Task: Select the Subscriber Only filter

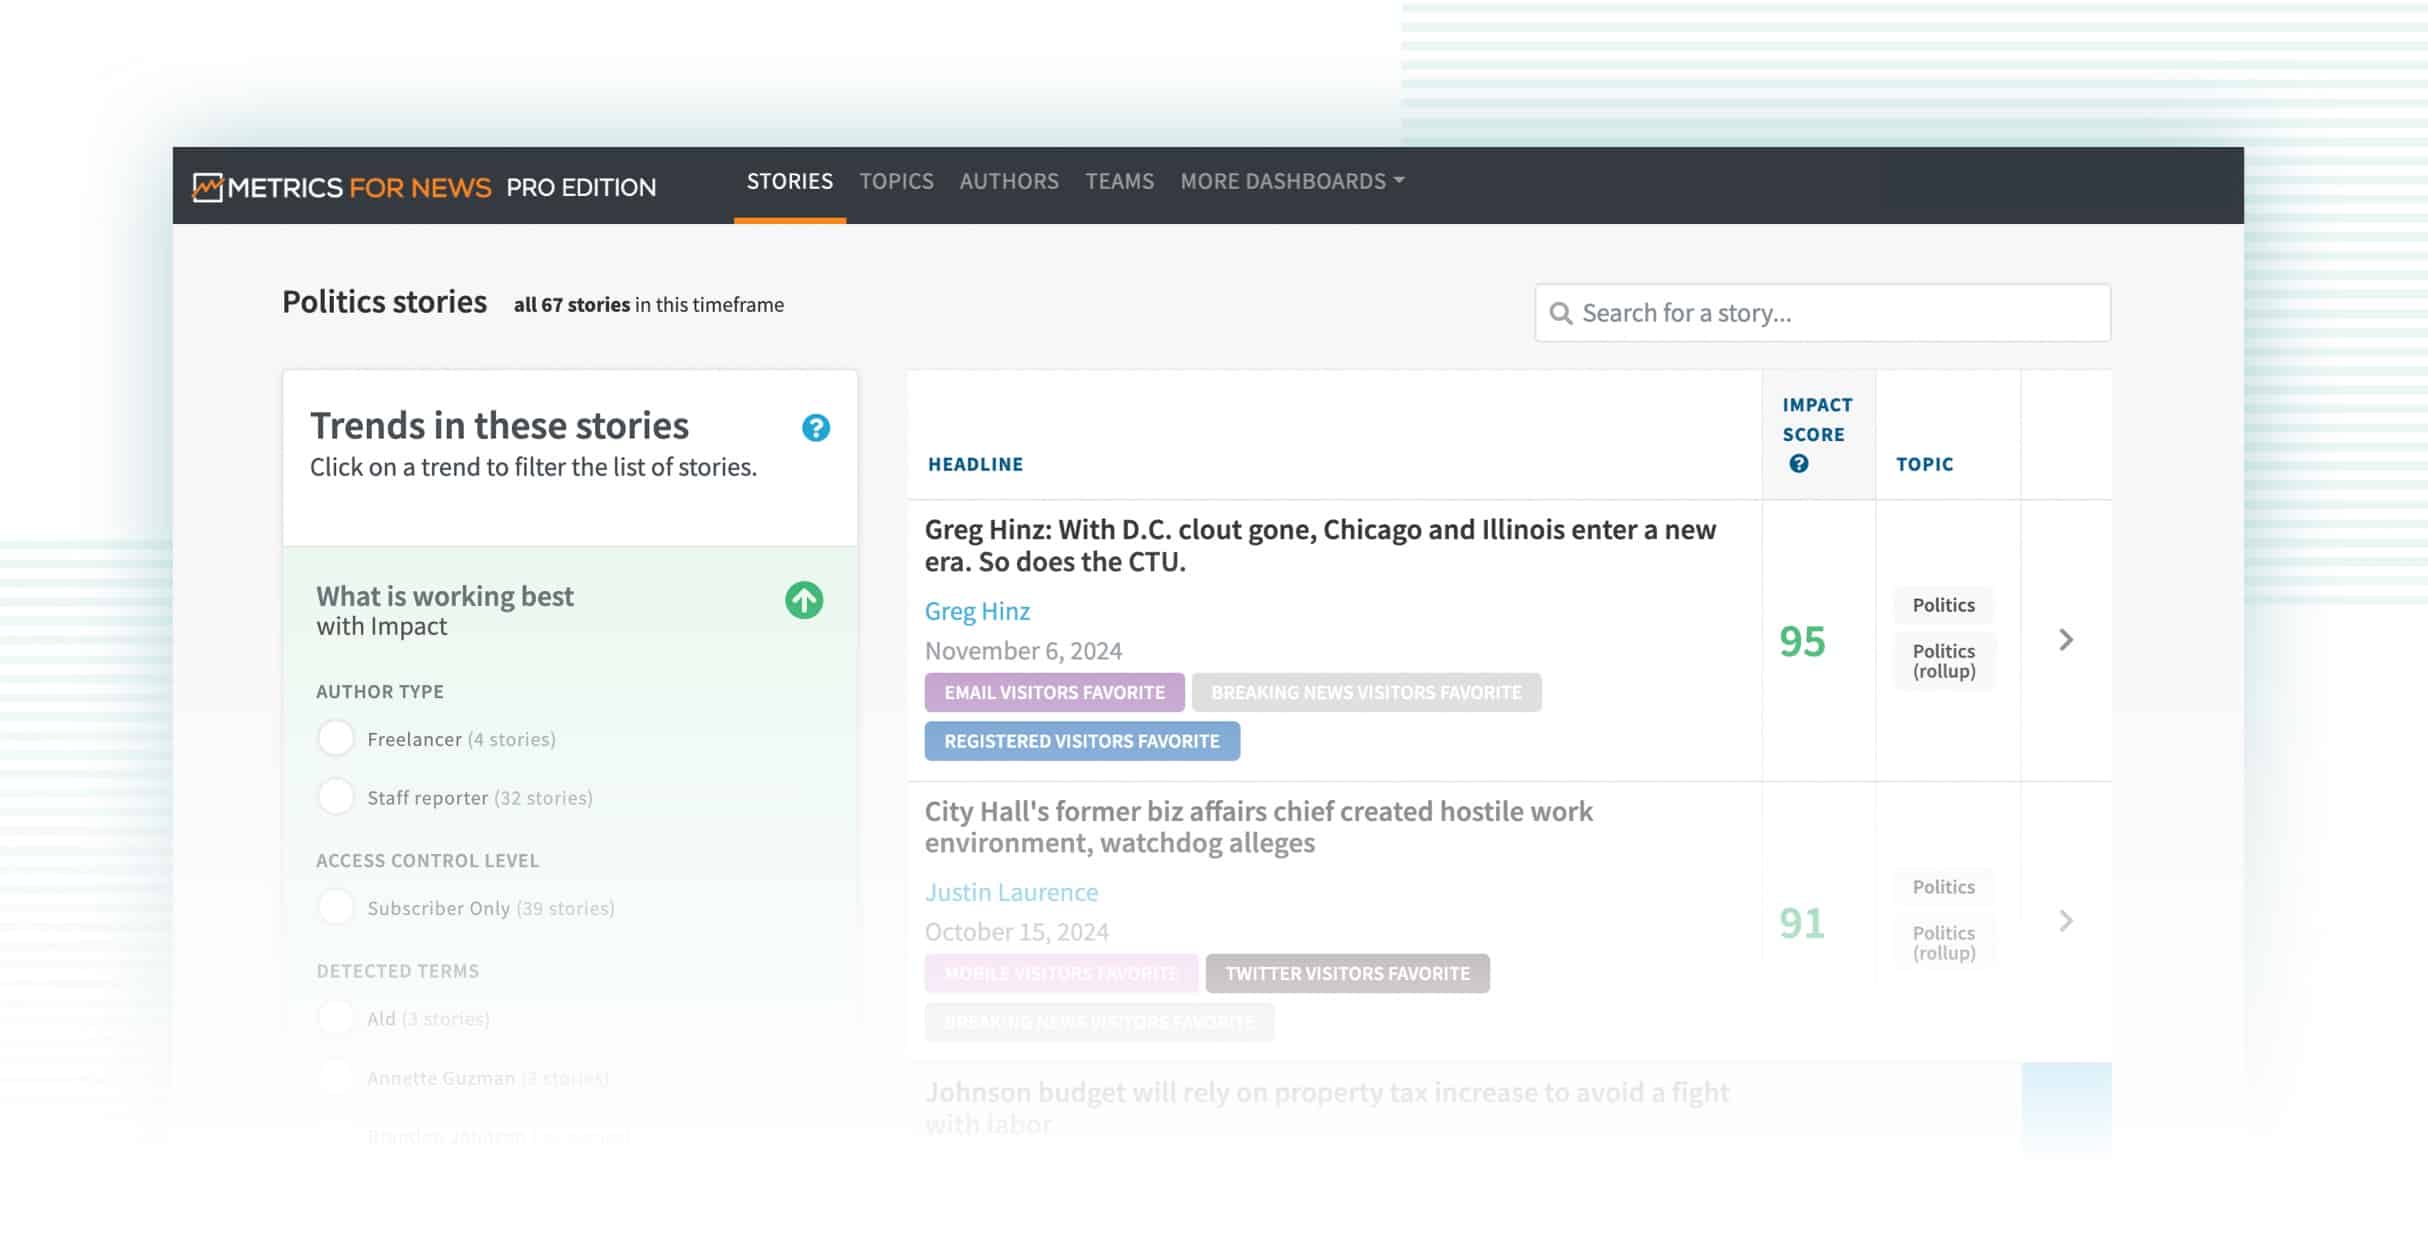Action: (x=336, y=907)
